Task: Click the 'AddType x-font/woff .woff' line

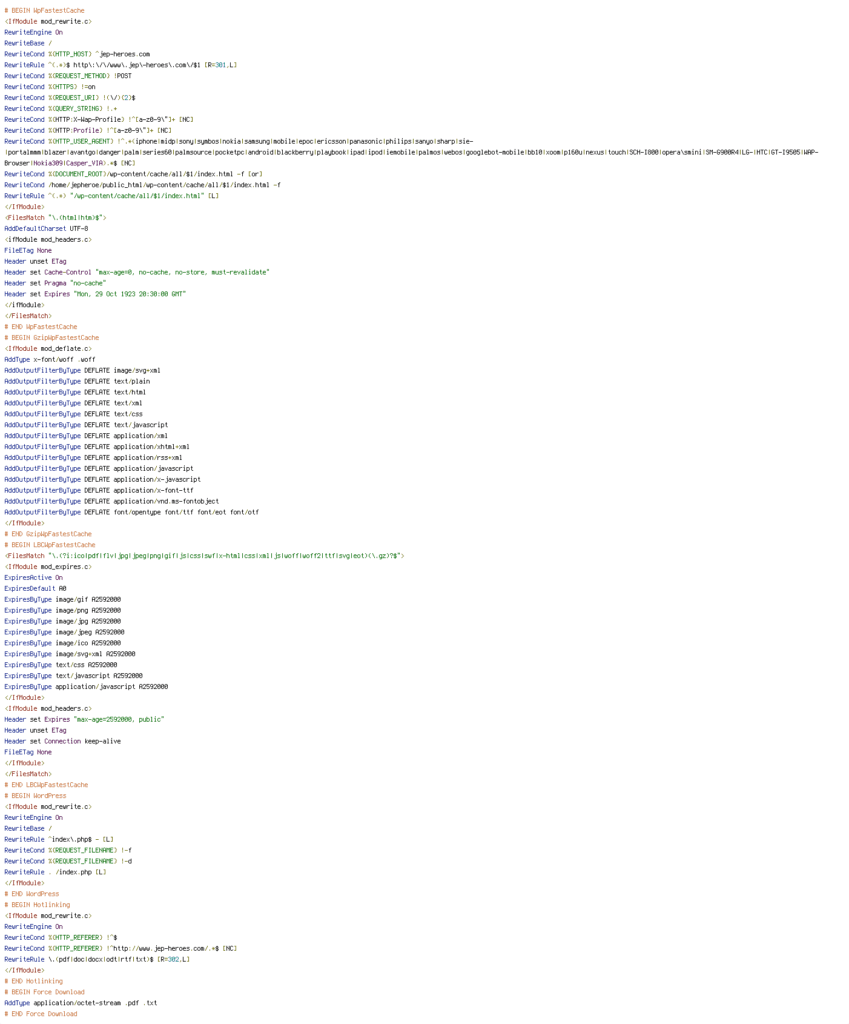Action: [x=50, y=360]
